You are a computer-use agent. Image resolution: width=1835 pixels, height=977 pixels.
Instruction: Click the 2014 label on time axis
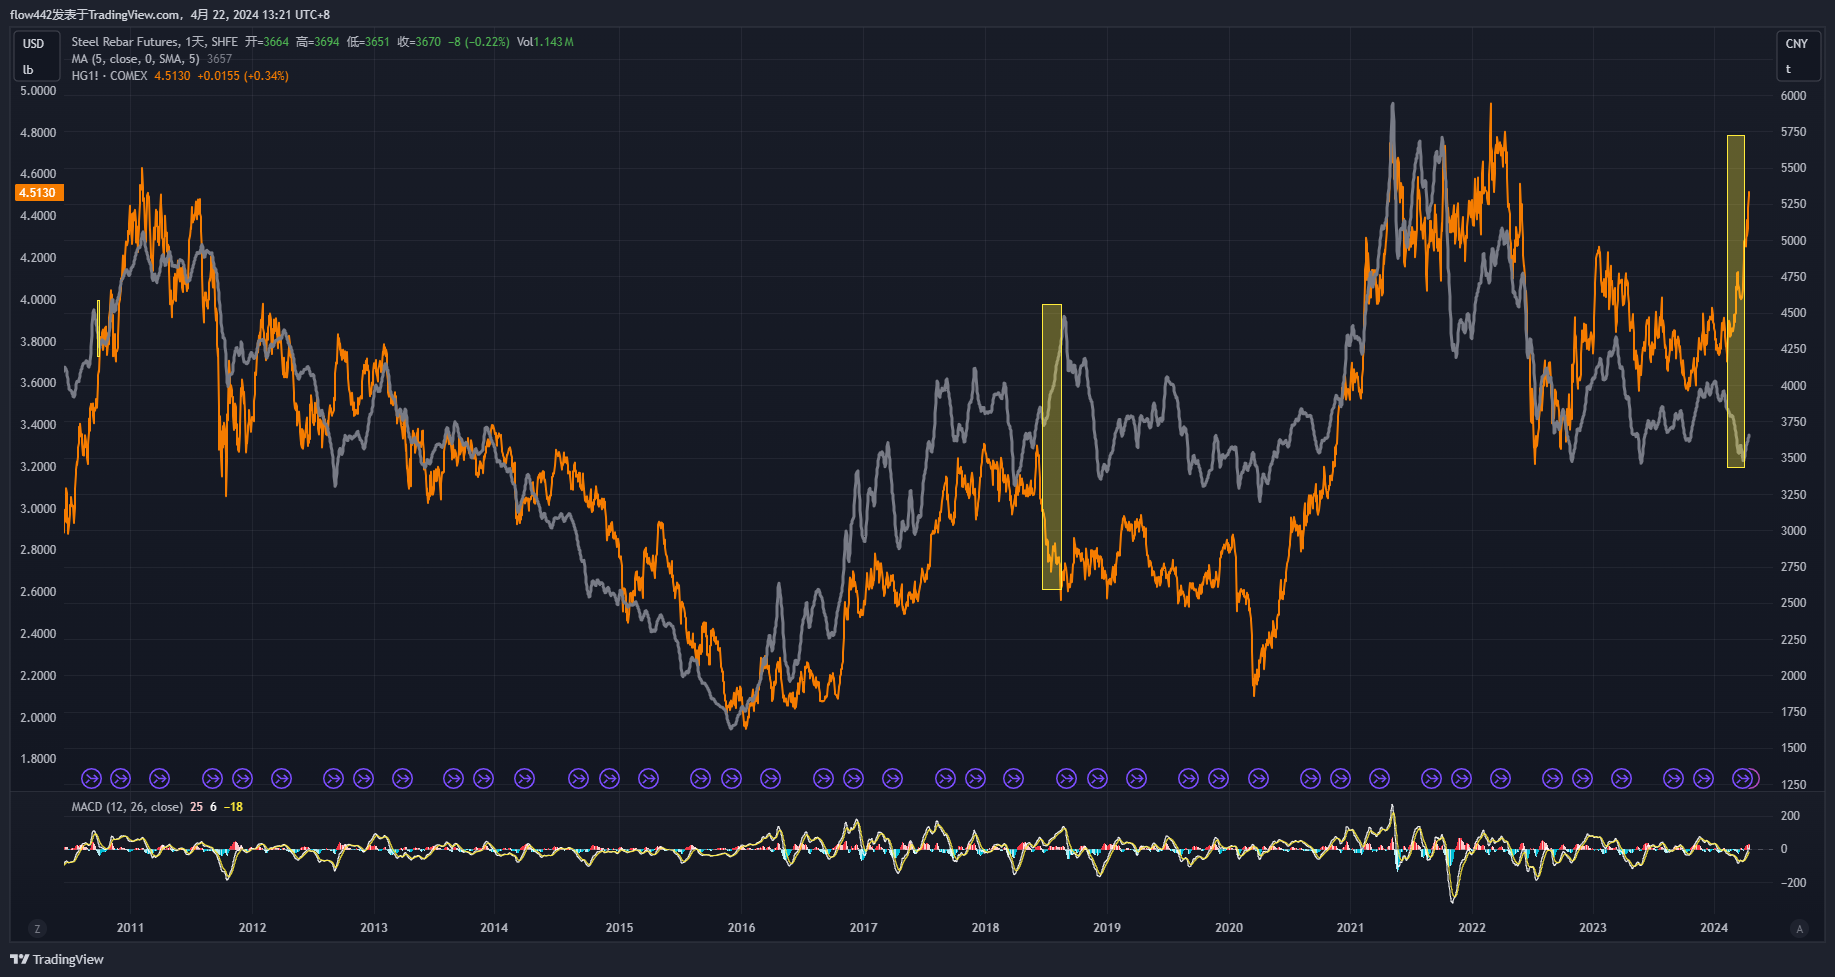tap(494, 928)
